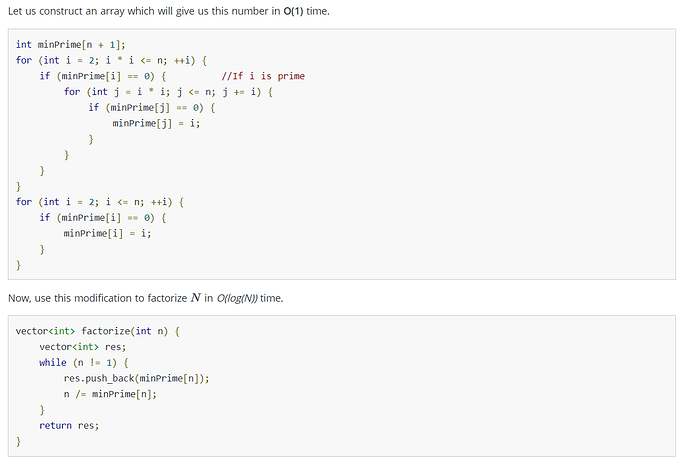Click the 'for (int j = i * i' loop line
Viewport: 690px width, 459px height.
tap(168, 92)
